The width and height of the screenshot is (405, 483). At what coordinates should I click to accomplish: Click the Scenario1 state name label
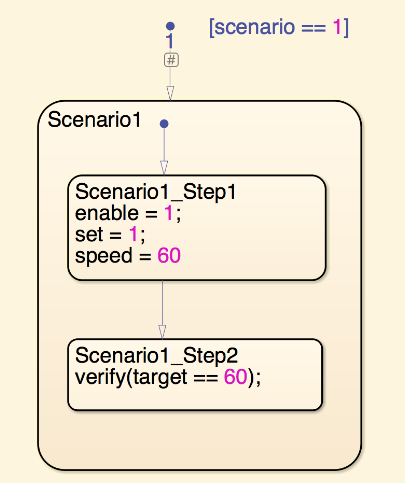95,119
